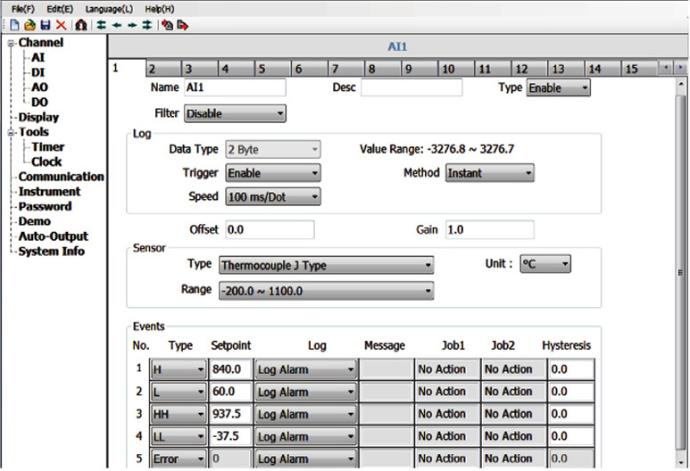
Task: Collapse the Tools tree node
Action: [x=11, y=132]
